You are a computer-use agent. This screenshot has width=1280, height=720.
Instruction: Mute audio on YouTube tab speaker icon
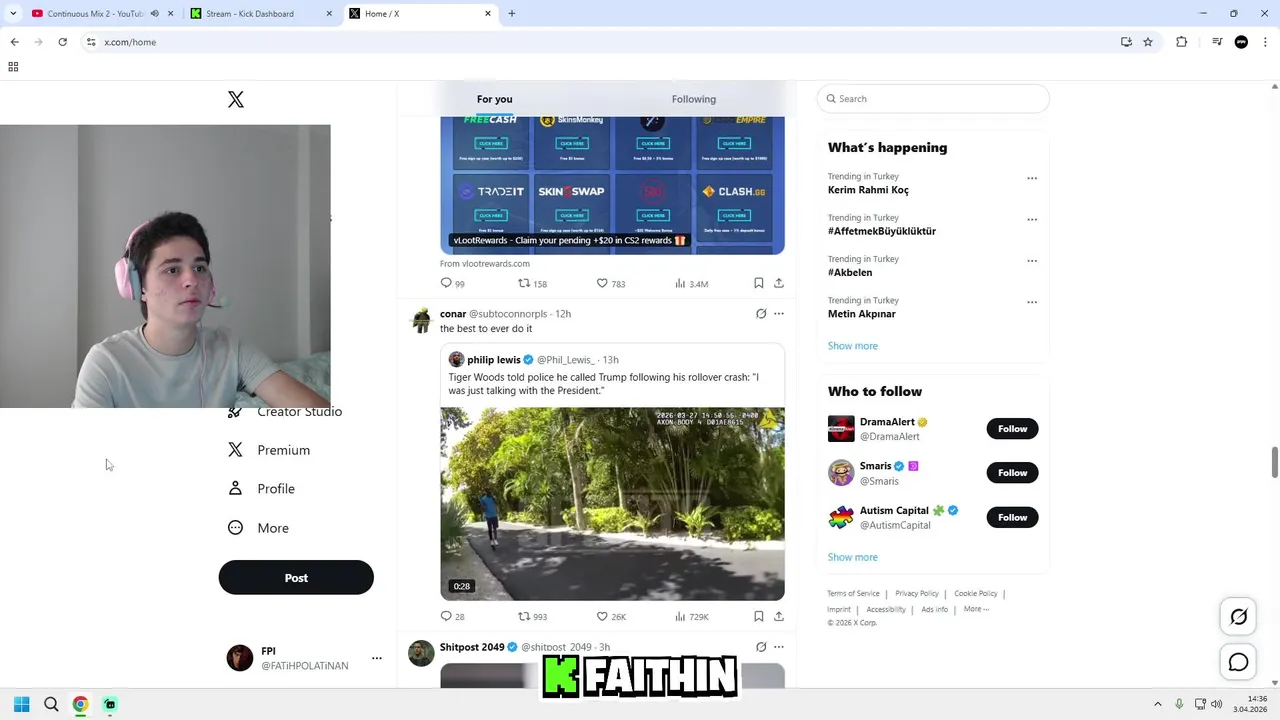coord(155,14)
